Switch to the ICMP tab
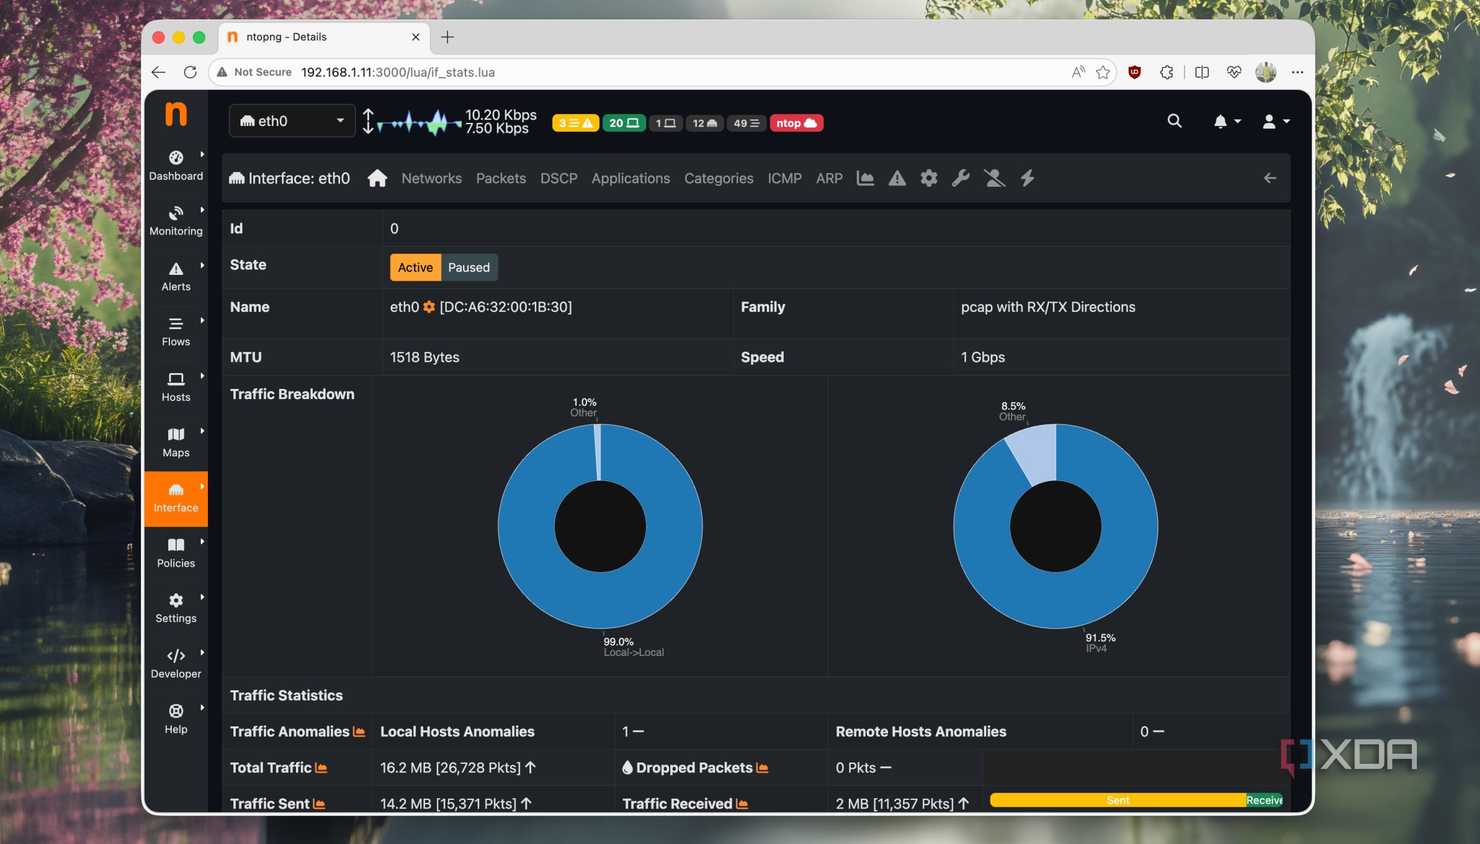The height and width of the screenshot is (844, 1480). pyautogui.click(x=785, y=178)
